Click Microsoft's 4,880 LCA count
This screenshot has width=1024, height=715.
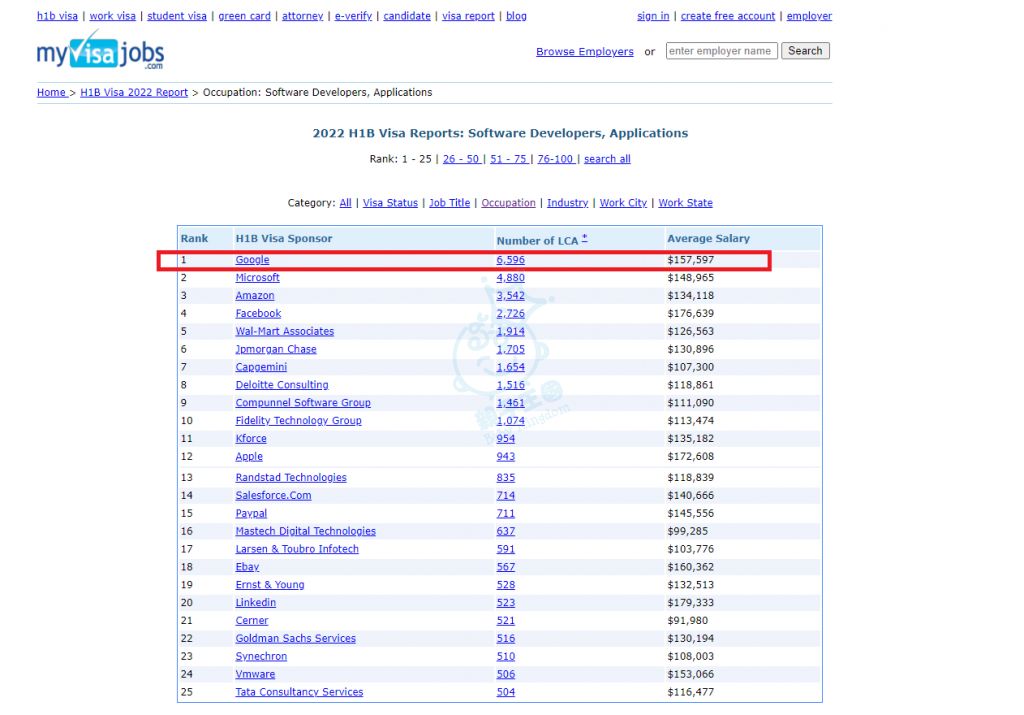coord(510,278)
